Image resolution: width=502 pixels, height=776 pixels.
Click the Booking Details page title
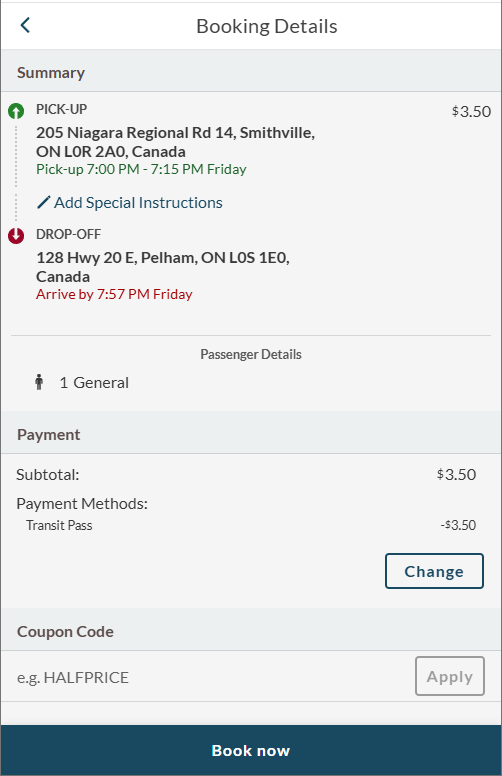coord(267,26)
